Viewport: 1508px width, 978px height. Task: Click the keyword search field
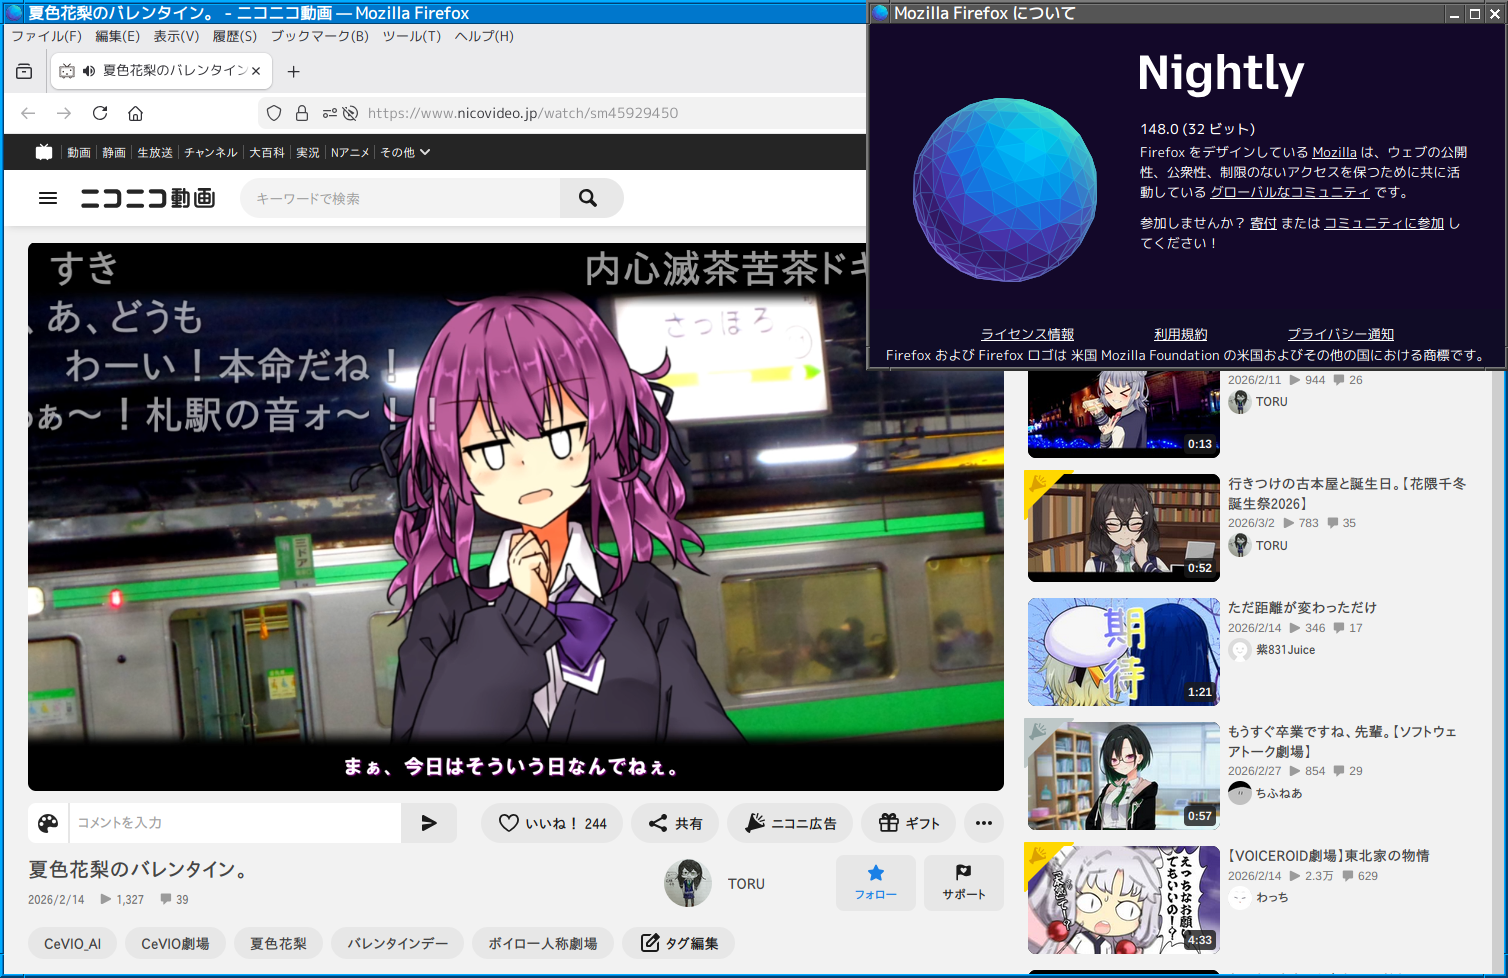(x=400, y=198)
